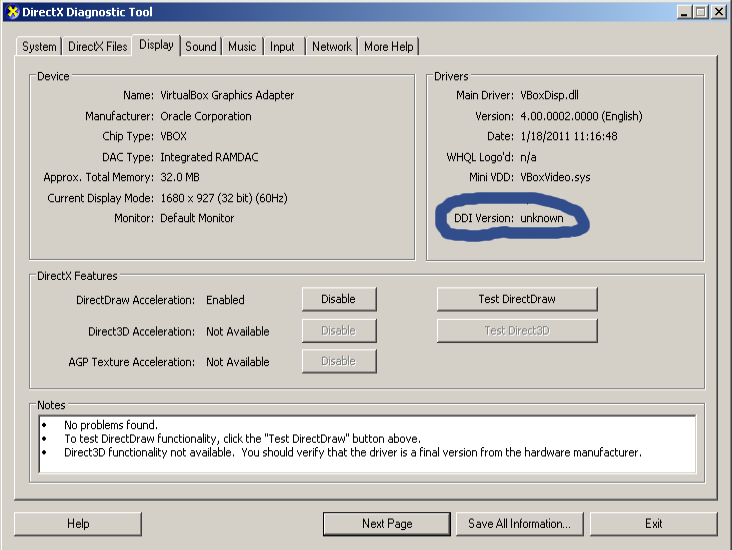Click the '1/18/2011 11:16:48' date value
The width and height of the screenshot is (732, 550).
(569, 136)
